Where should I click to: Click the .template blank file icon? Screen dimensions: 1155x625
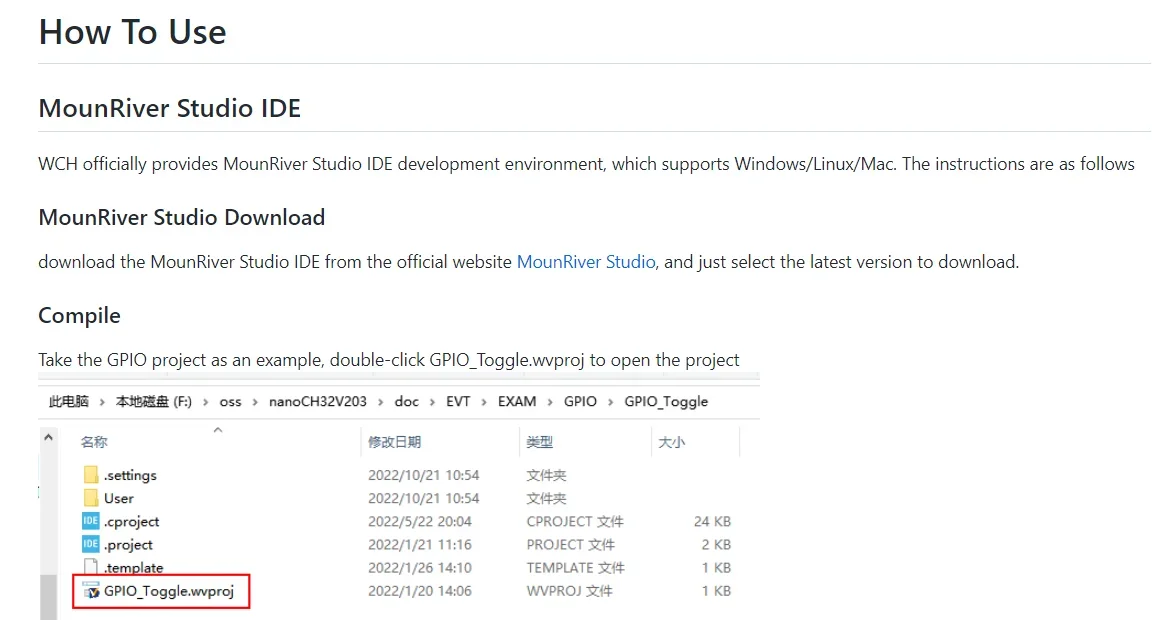pos(91,567)
